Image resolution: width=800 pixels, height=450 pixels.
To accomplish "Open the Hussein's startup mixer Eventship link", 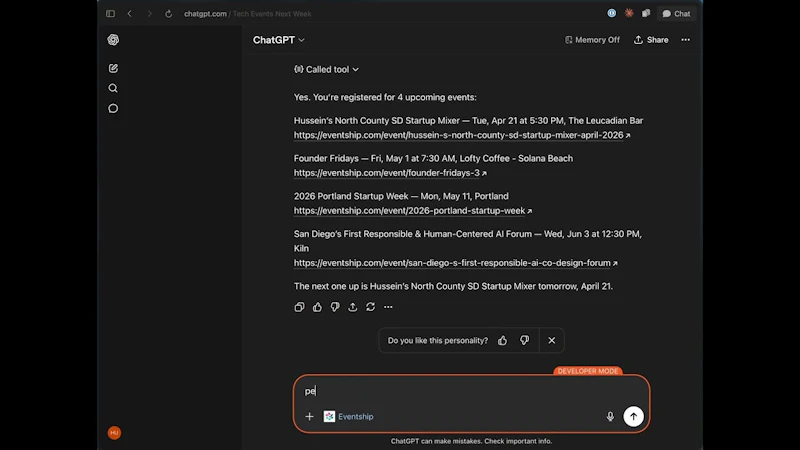I will click(x=462, y=135).
